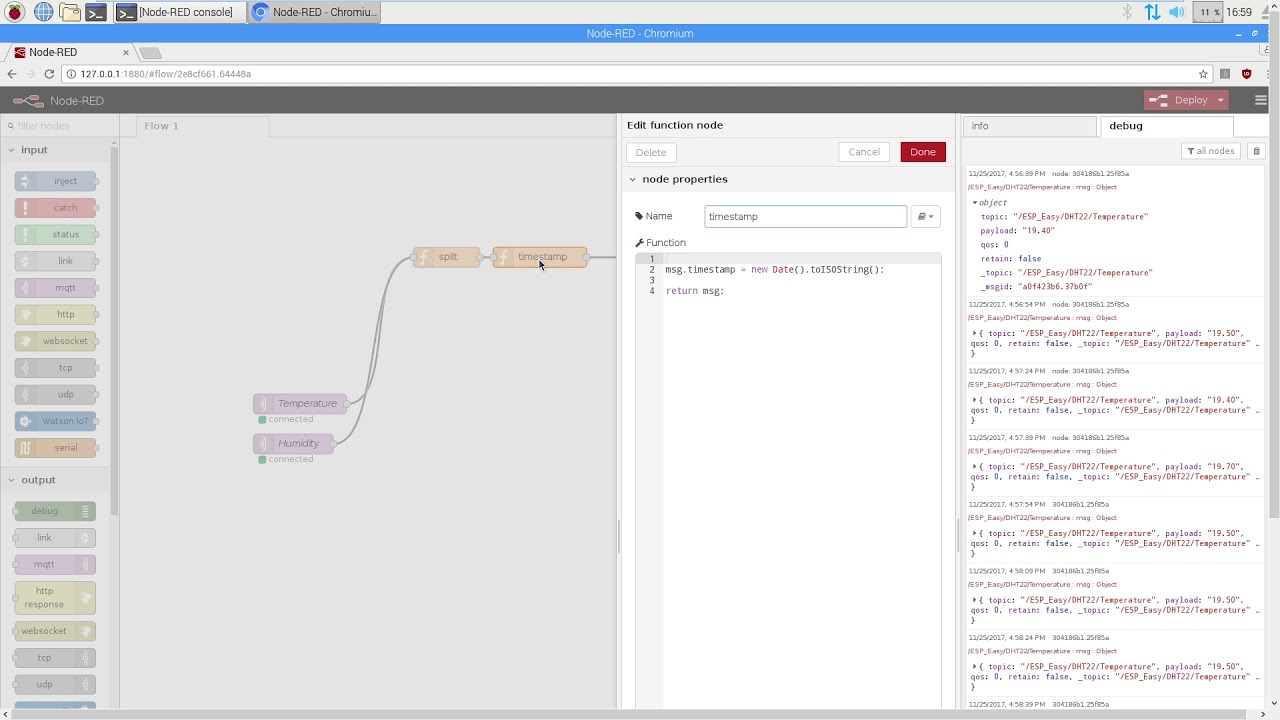Select the mqtt input node in the palette
Image resolution: width=1280 pixels, height=720 pixels.
pos(56,288)
